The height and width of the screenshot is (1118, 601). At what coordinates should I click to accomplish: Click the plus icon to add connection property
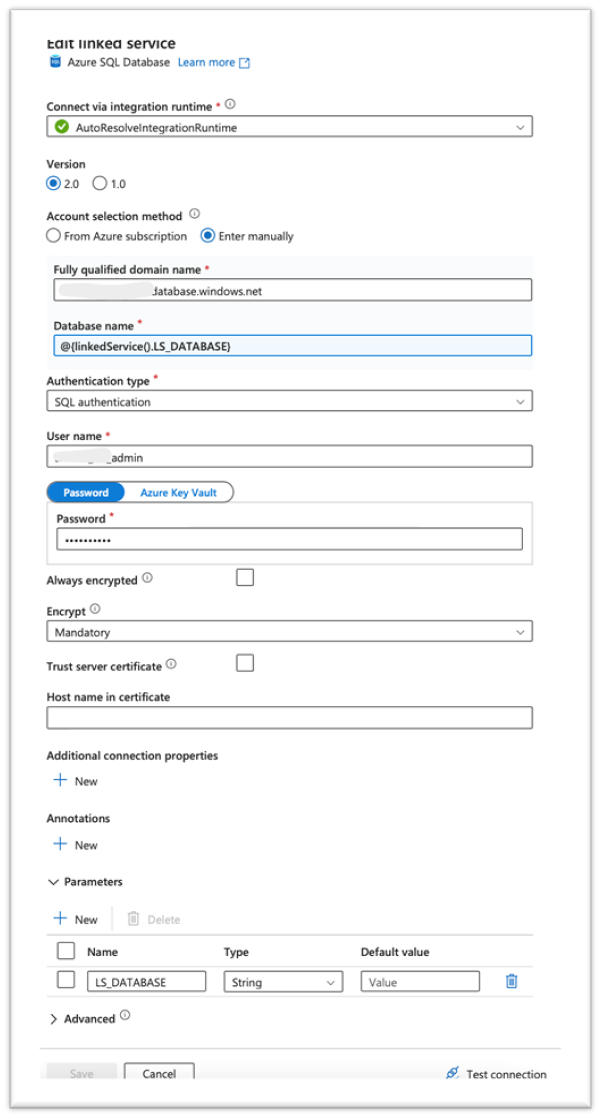(x=60, y=780)
